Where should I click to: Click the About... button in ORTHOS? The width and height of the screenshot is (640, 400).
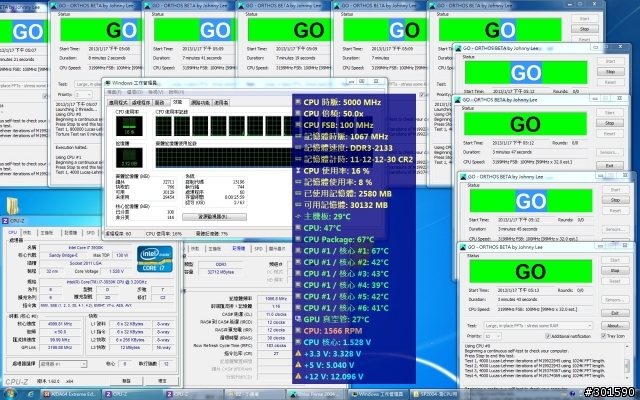click(x=615, y=326)
